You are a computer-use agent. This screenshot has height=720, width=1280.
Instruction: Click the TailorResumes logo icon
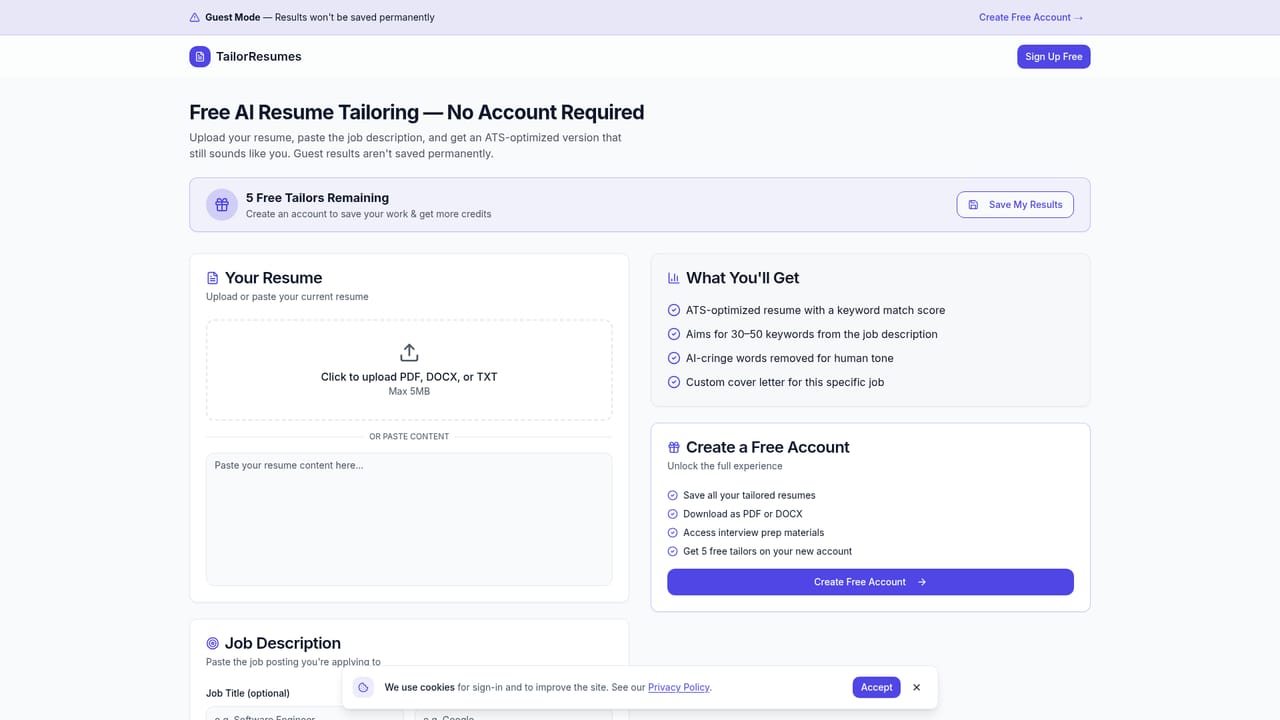[x=200, y=56]
